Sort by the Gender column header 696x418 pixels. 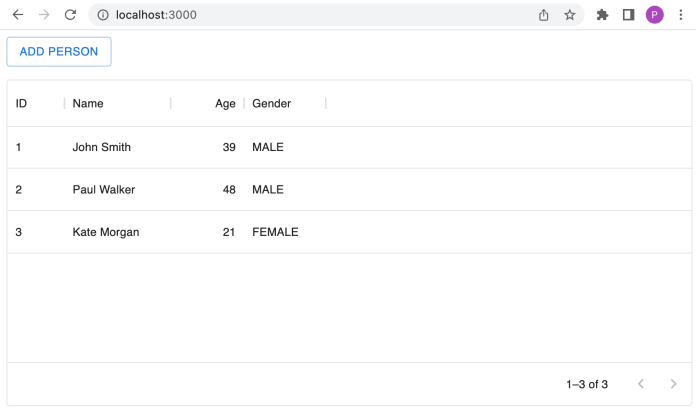pyautogui.click(x=271, y=104)
